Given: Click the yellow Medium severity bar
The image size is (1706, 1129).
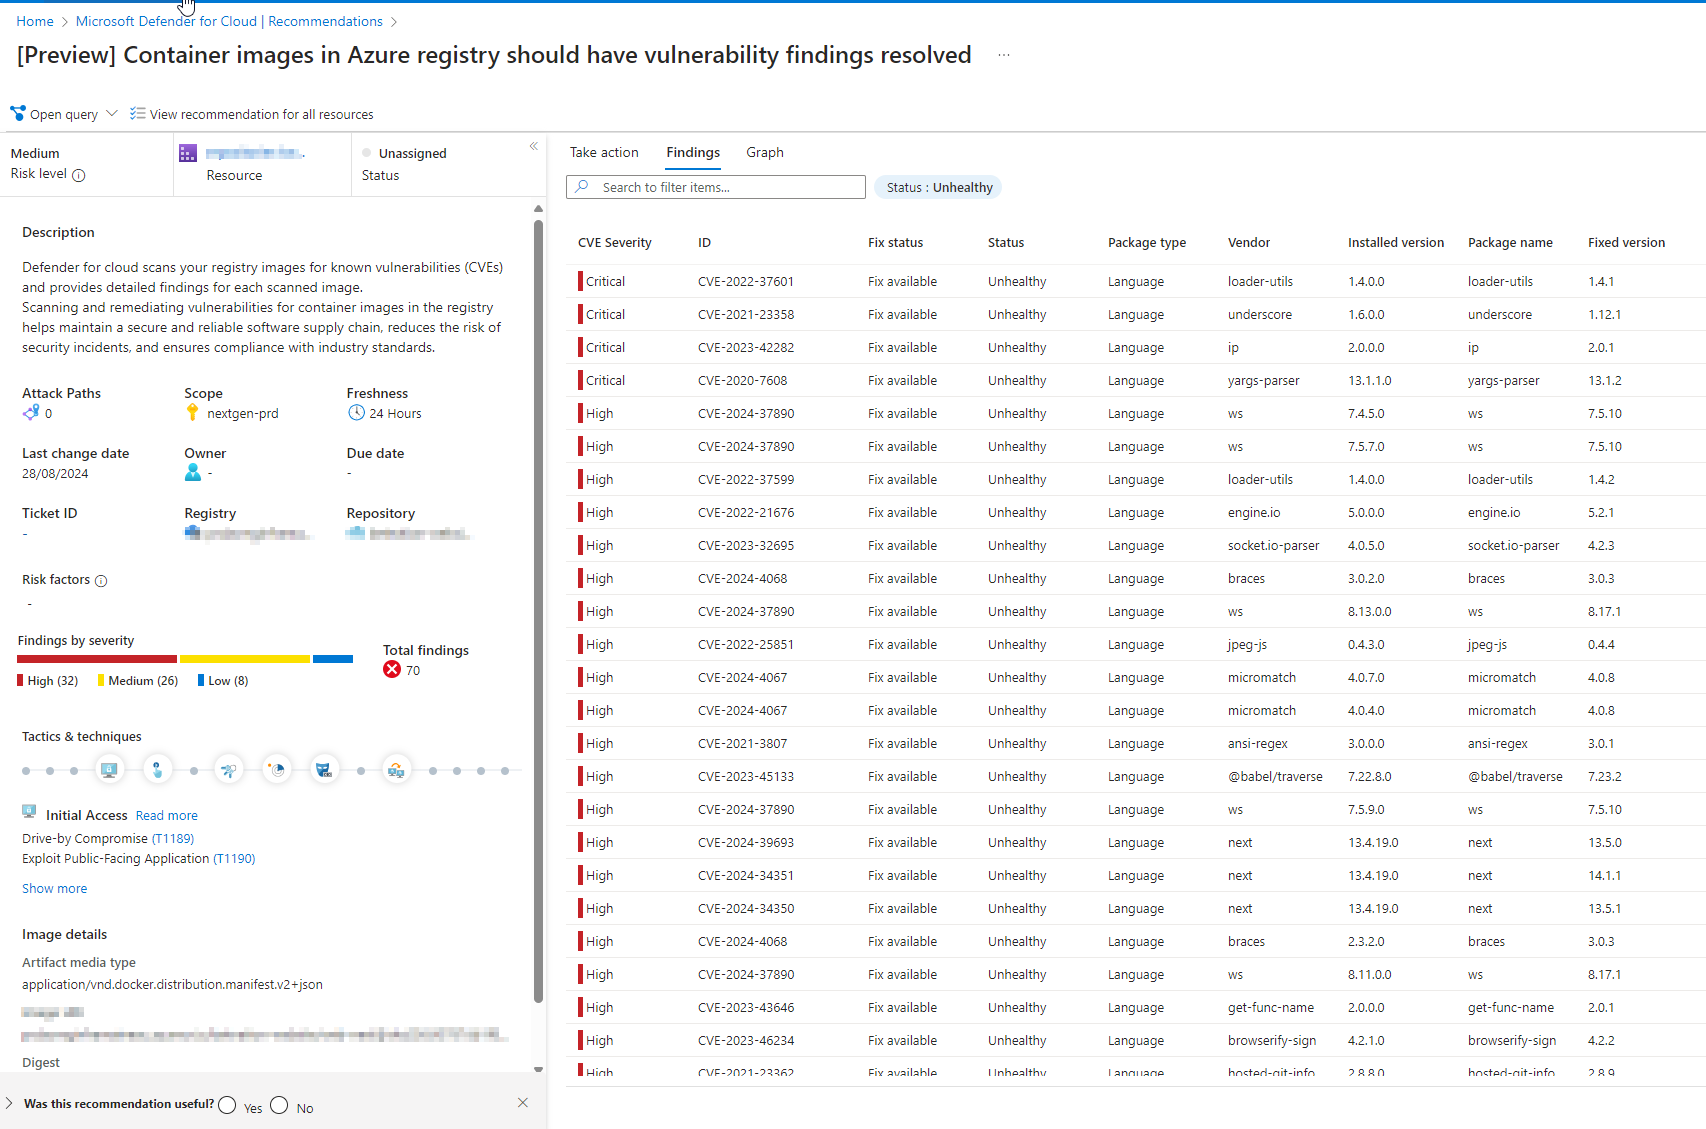Looking at the screenshot, I should pos(245,659).
